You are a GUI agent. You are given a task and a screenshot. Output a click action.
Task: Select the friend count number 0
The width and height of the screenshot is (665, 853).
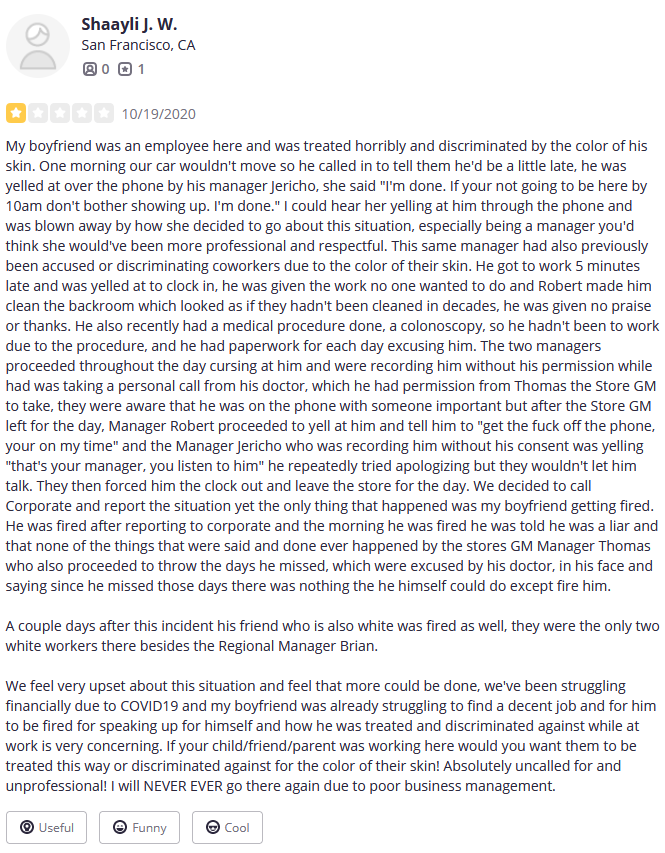pos(105,69)
